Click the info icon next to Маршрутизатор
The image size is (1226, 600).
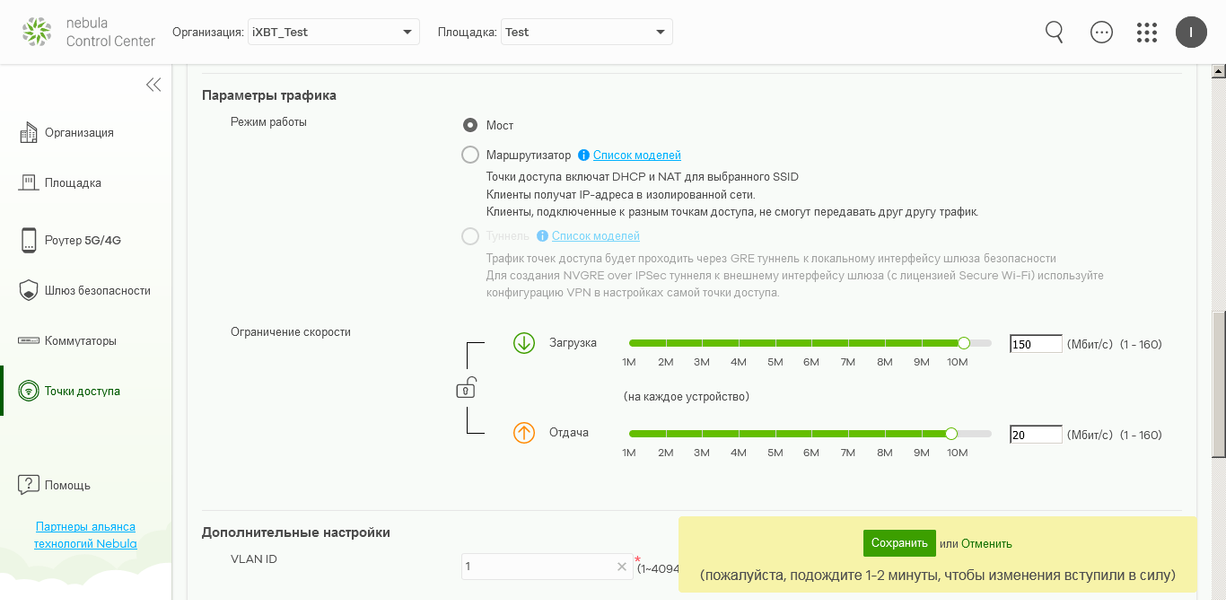click(x=583, y=155)
